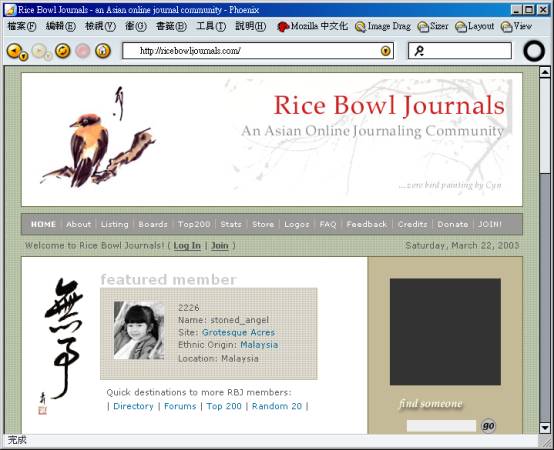Click the Log In link
The width and height of the screenshot is (554, 450).
[x=187, y=245]
